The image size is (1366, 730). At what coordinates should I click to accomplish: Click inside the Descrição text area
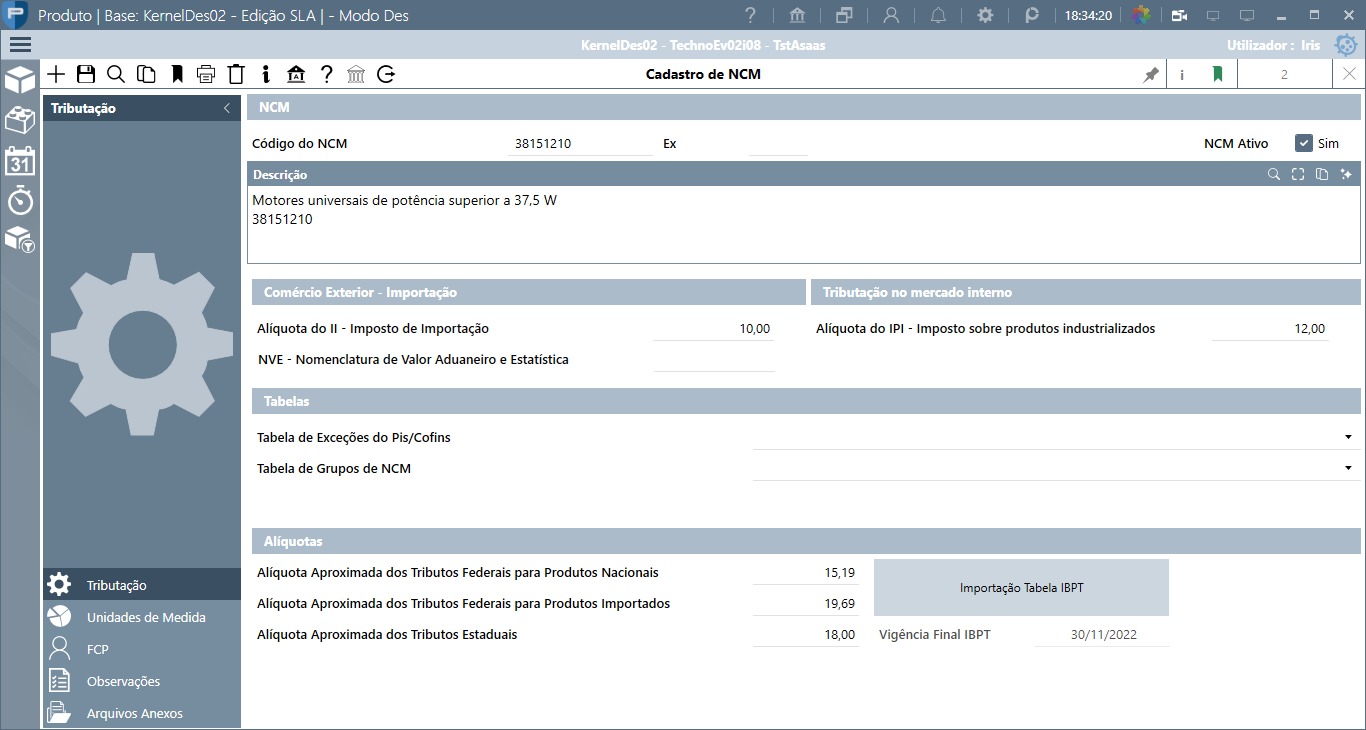click(x=804, y=224)
